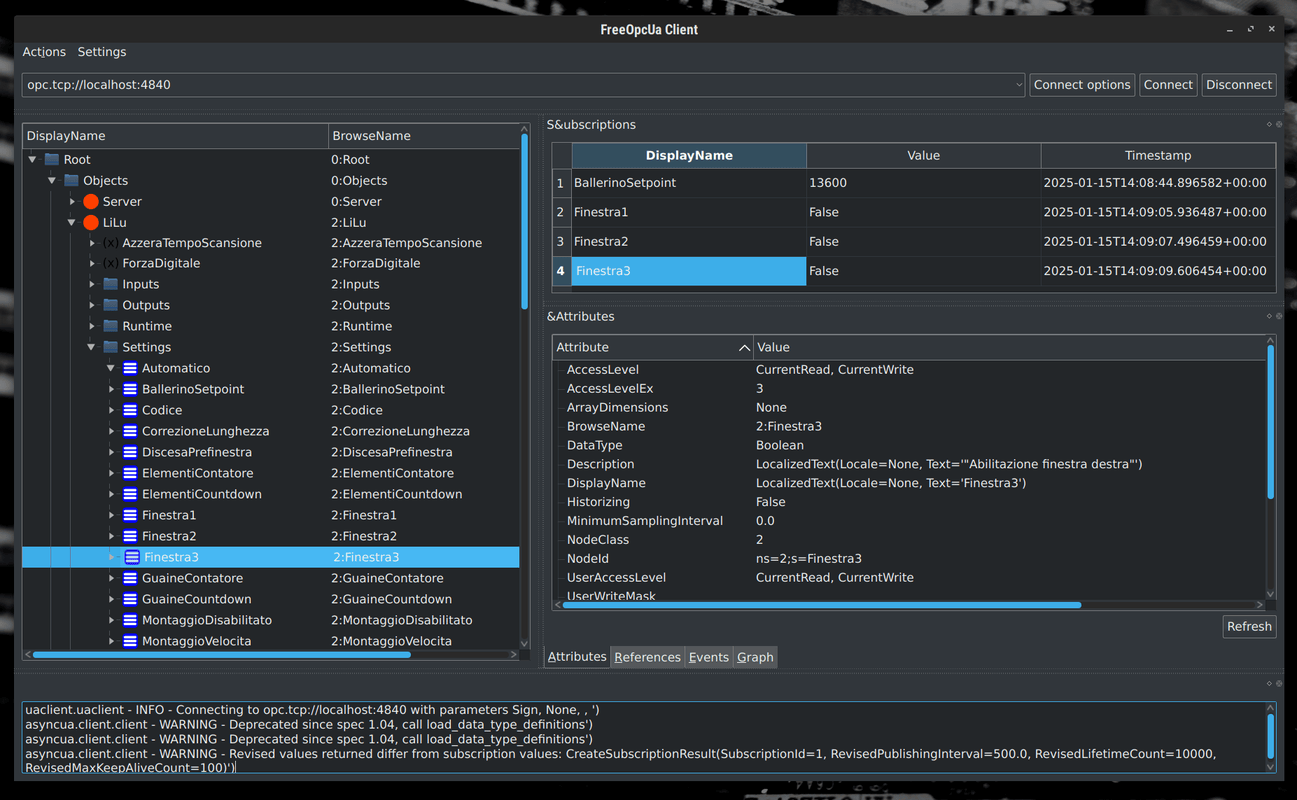1297x800 pixels.
Task: Click the Connect options button
Action: (1082, 85)
